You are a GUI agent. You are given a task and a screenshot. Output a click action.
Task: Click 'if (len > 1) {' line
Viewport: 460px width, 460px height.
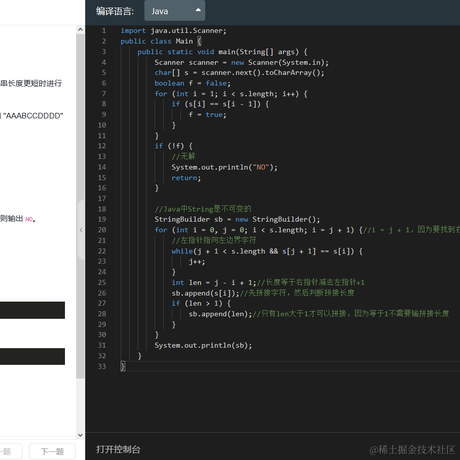click(201, 303)
